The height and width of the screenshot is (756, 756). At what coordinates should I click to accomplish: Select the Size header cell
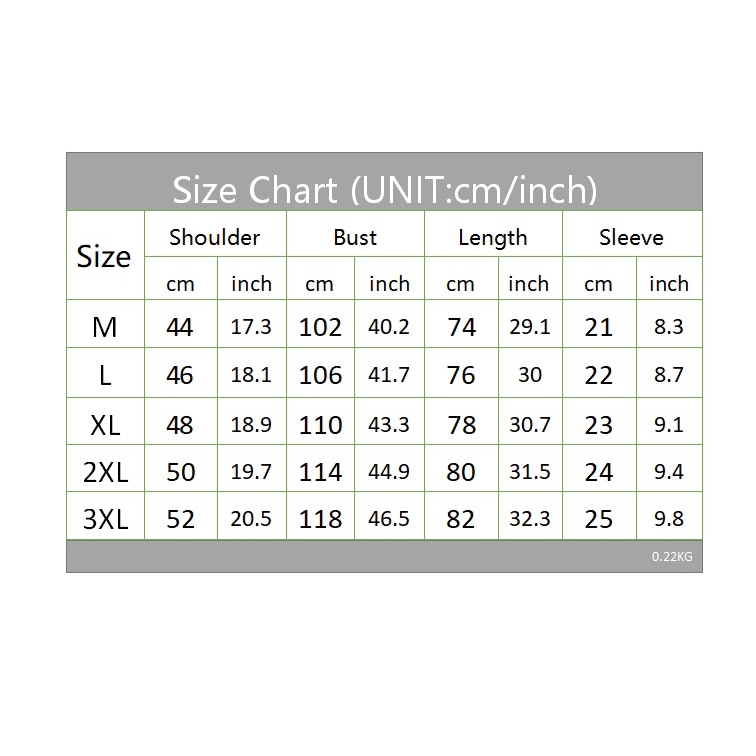pyautogui.click(x=104, y=257)
